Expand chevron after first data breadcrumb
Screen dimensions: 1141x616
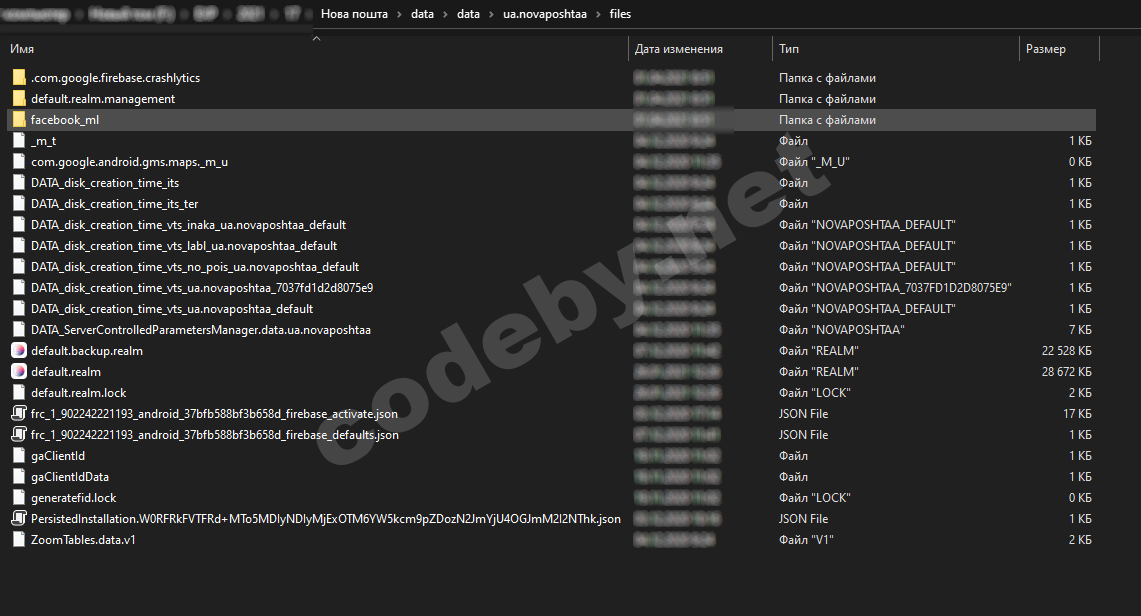coord(445,15)
